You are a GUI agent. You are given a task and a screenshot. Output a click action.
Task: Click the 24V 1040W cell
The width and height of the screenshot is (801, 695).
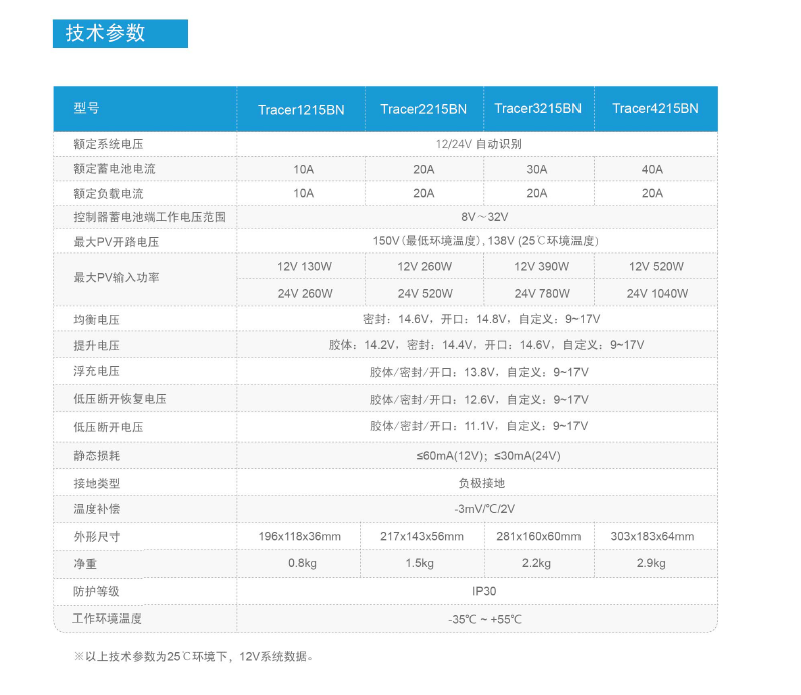(x=657, y=293)
